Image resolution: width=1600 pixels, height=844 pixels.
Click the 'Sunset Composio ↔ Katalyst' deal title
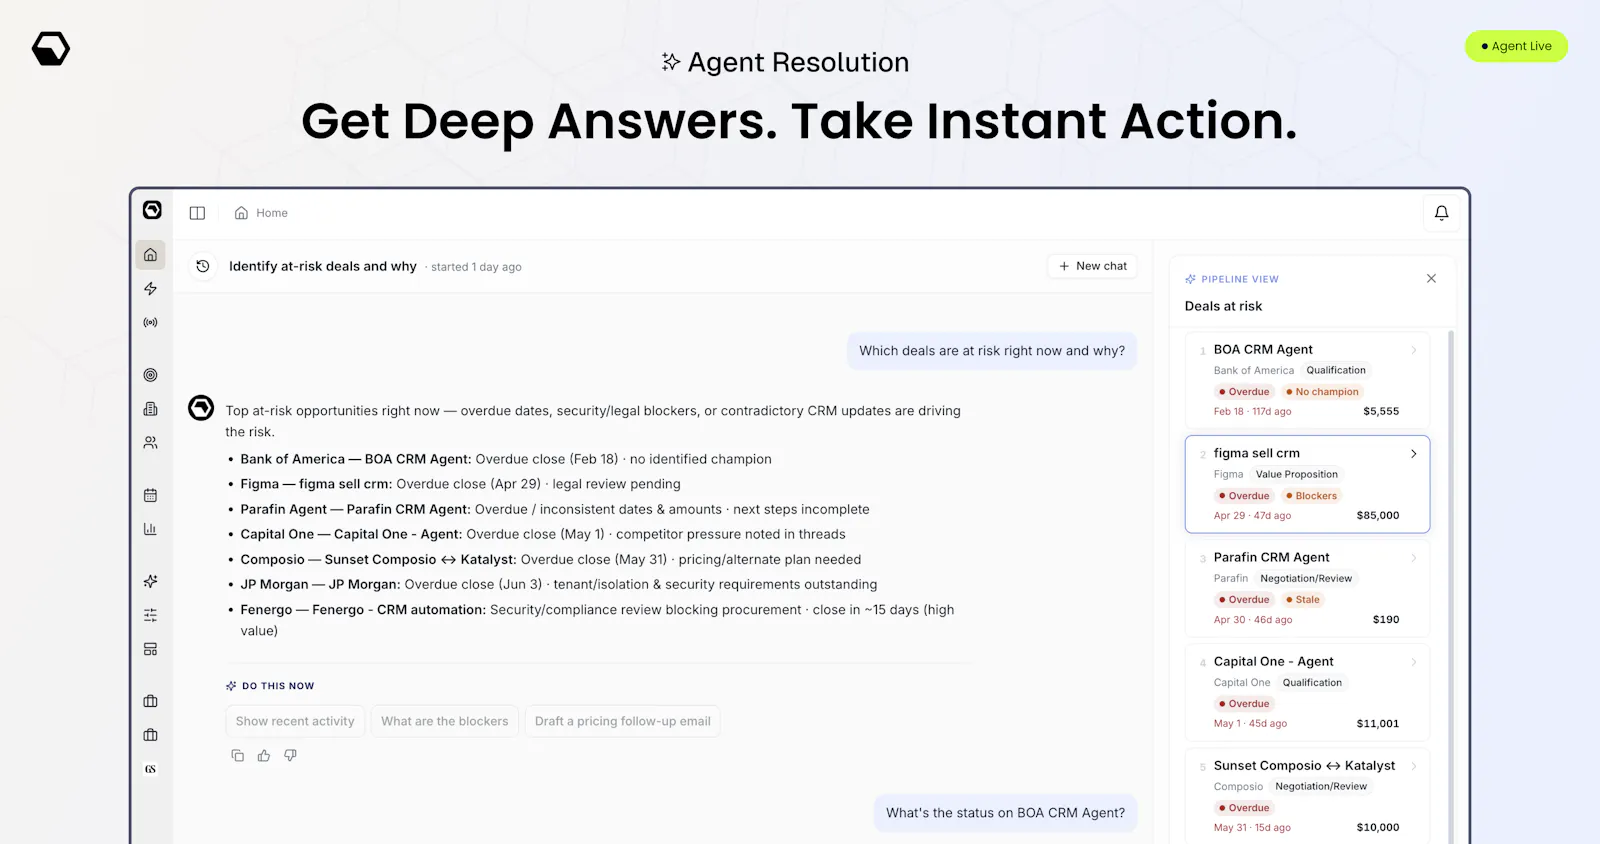pos(1304,765)
